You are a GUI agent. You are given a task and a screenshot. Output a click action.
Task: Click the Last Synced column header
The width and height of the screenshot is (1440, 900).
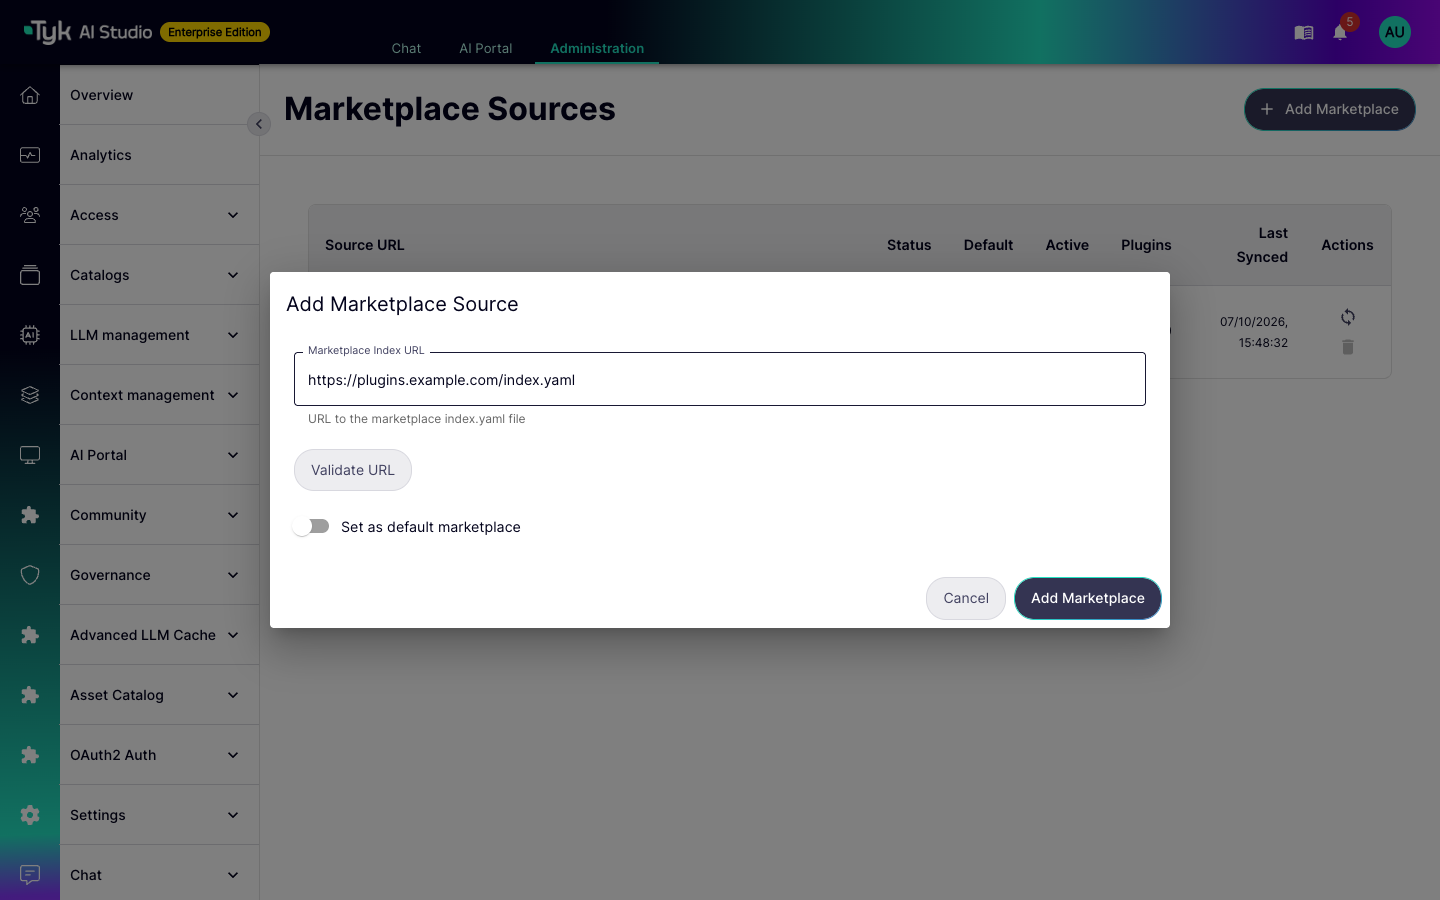click(x=1262, y=245)
